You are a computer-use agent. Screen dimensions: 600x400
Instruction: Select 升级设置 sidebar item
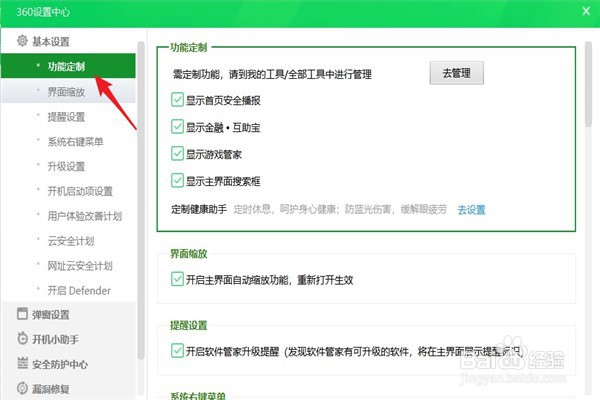point(68,166)
